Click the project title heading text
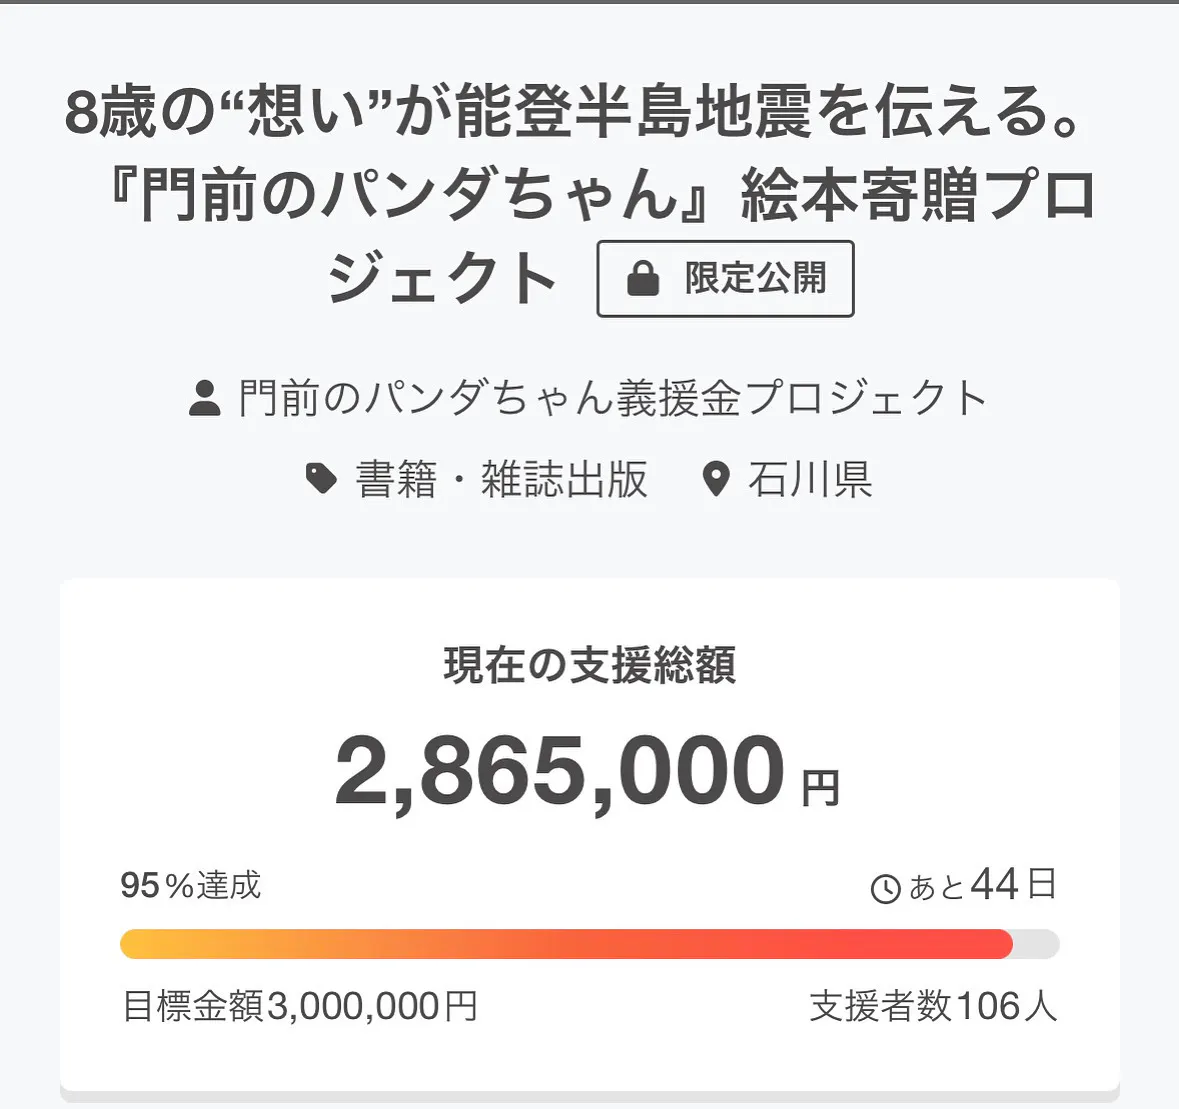This screenshot has width=1179, height=1109. (580, 113)
